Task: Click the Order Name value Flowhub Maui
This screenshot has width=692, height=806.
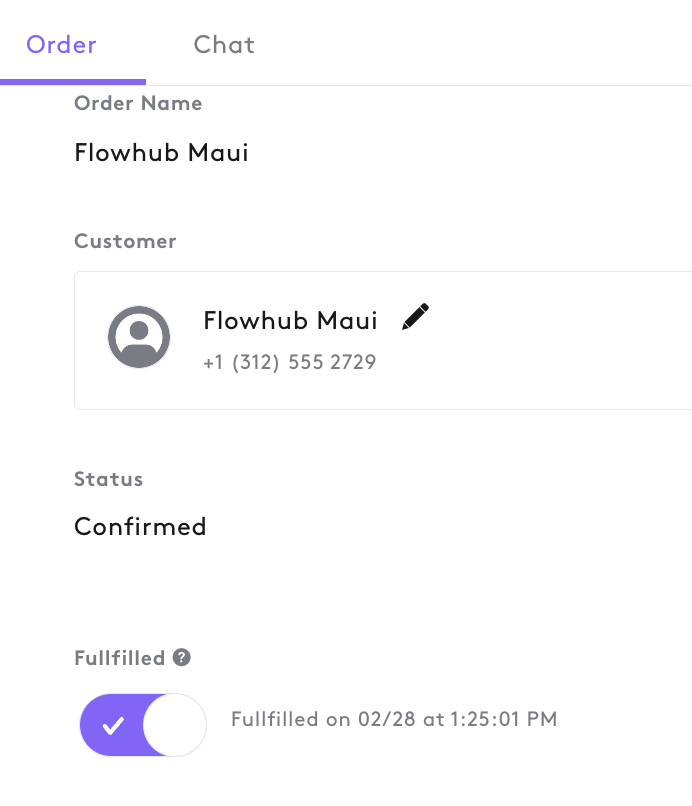Action: 161,153
